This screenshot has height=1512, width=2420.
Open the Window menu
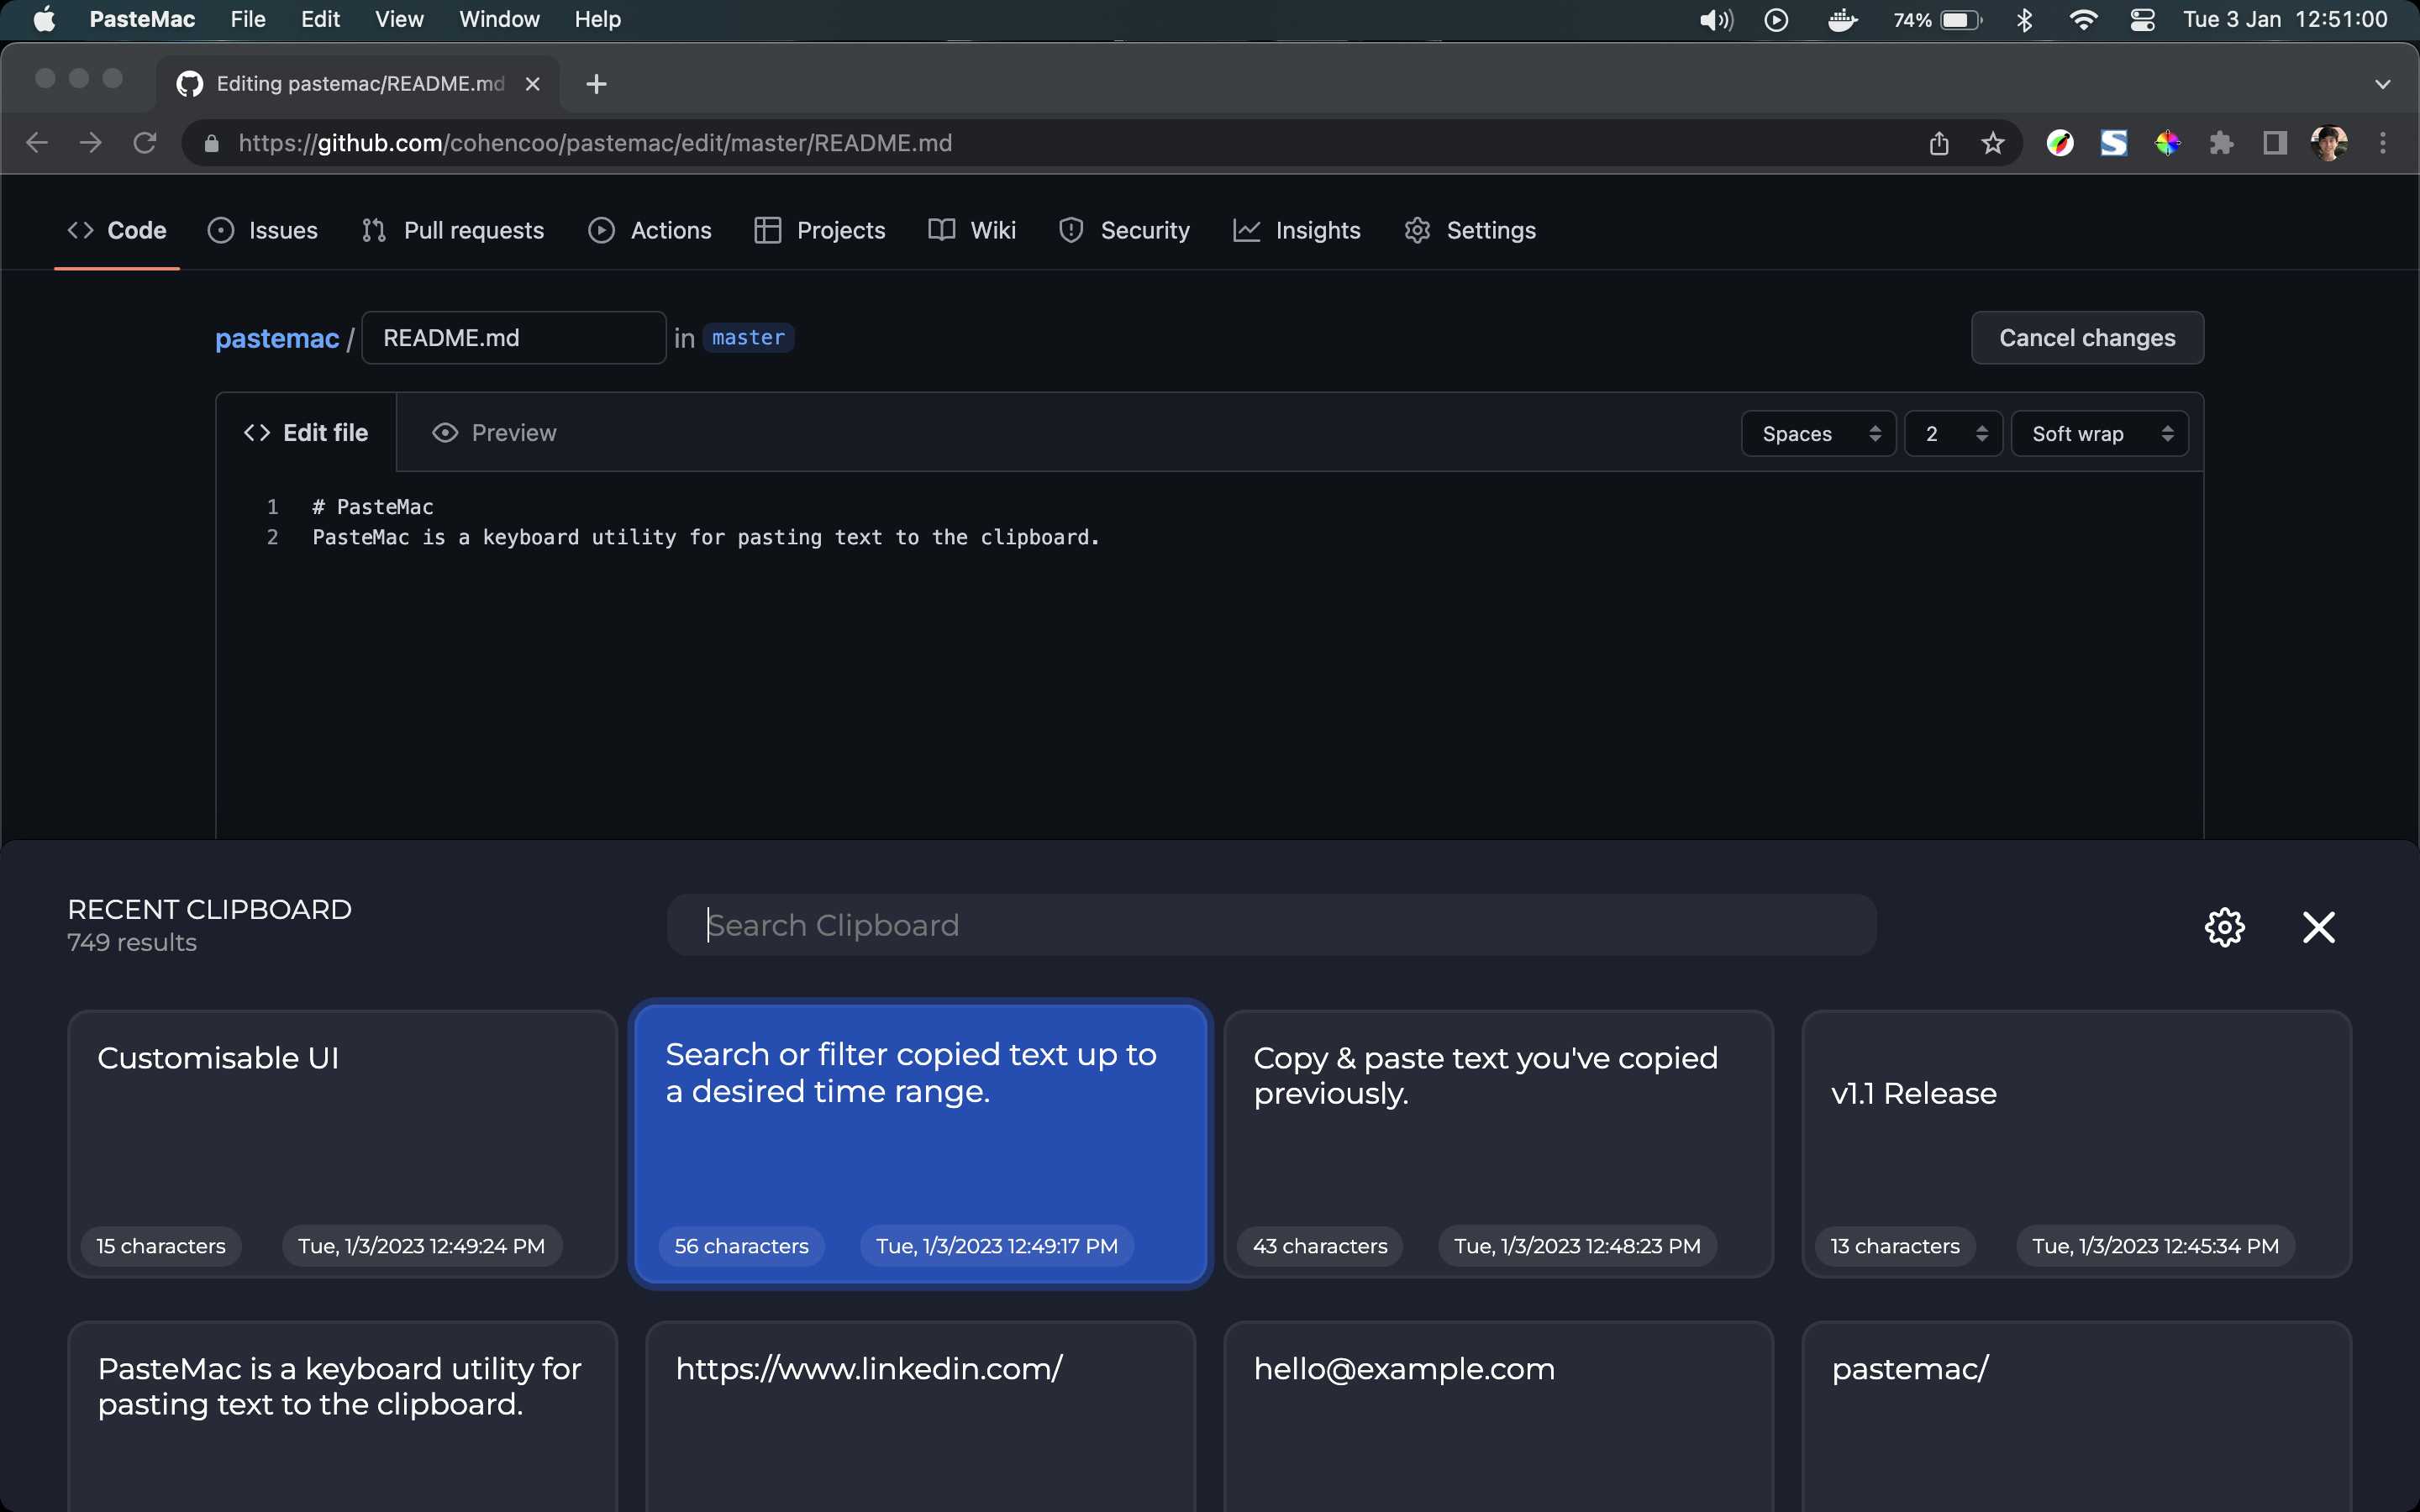[x=499, y=19]
